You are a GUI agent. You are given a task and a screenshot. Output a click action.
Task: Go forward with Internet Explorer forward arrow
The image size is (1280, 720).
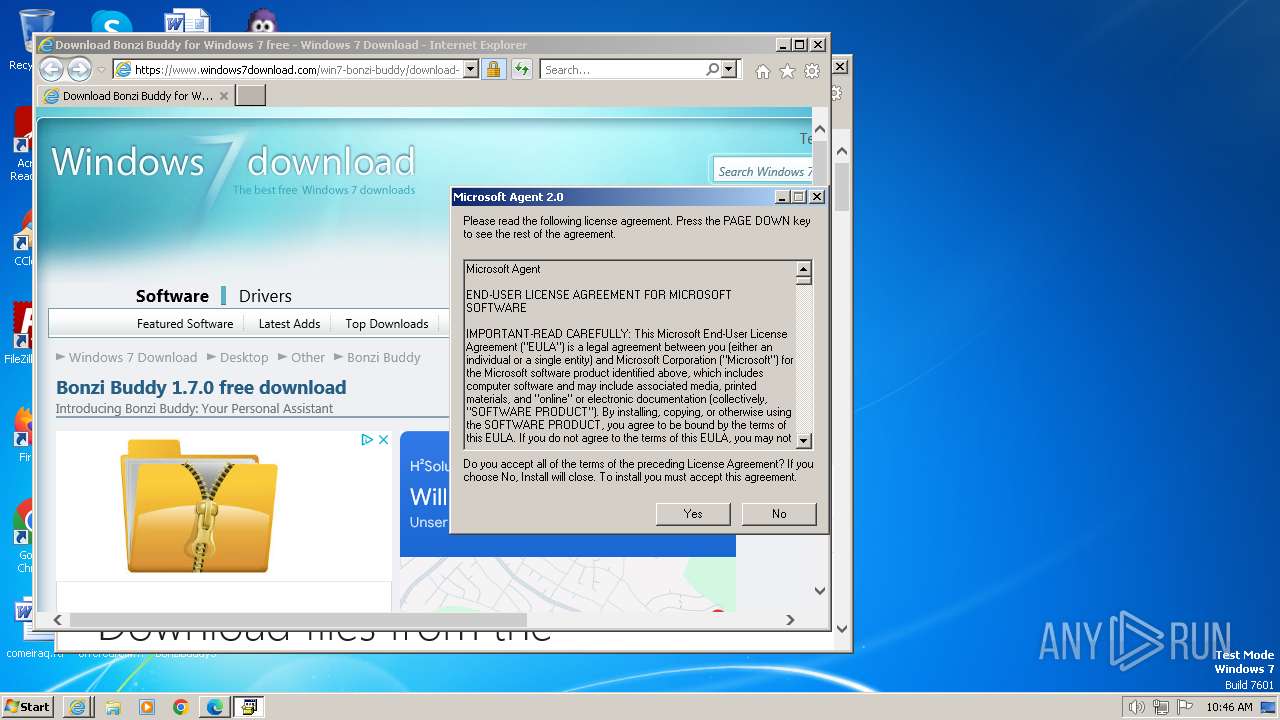click(x=79, y=69)
